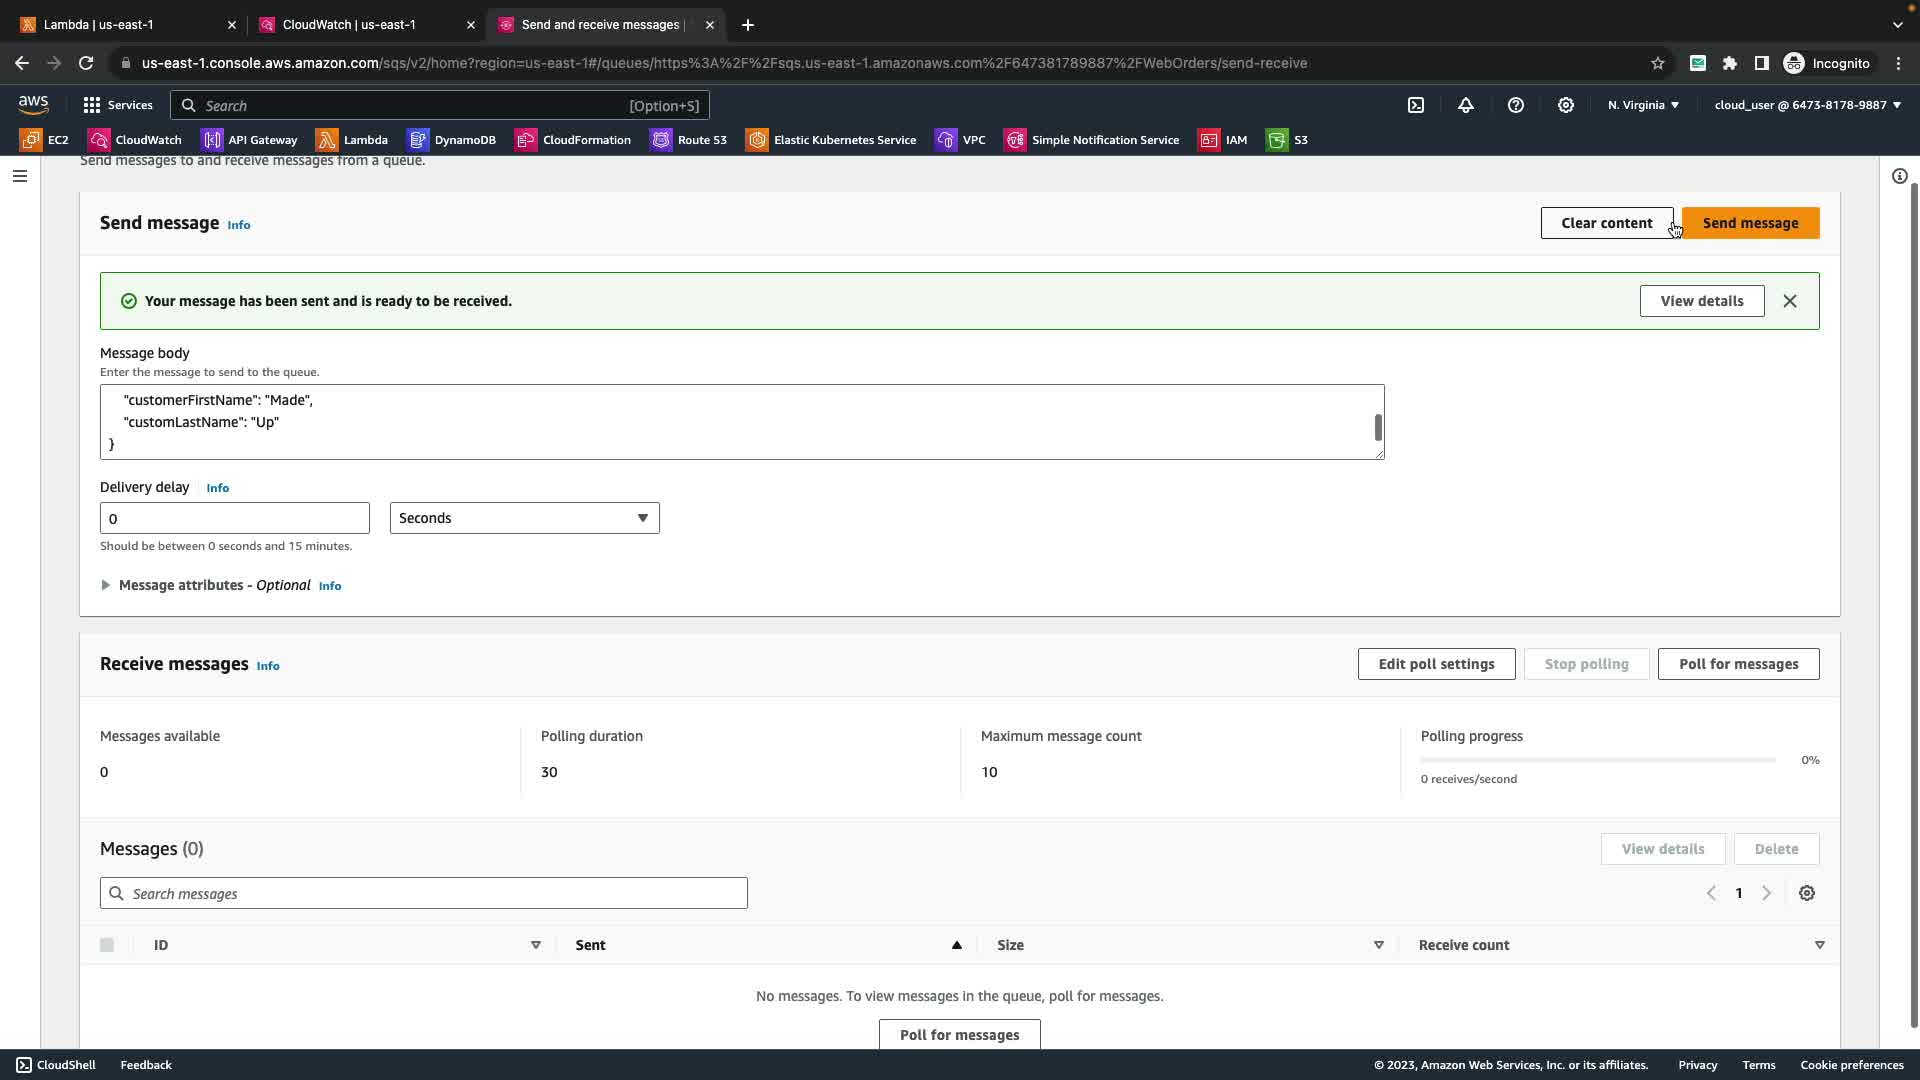Open the Lambda shortcut in favorites bar
Image resolution: width=1920 pixels, height=1080 pixels.
coord(352,140)
